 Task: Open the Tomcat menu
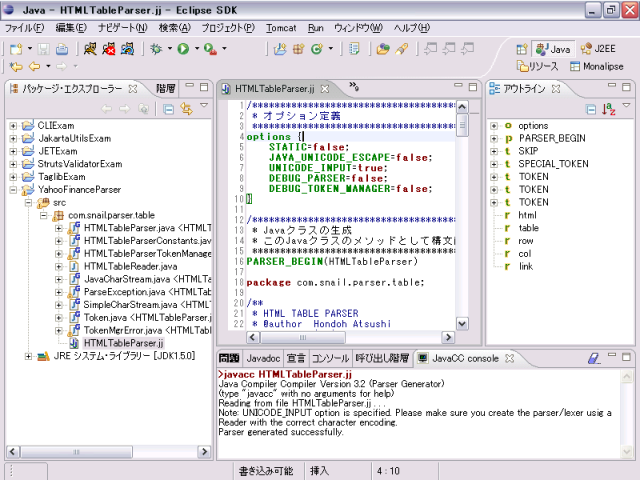point(281,27)
